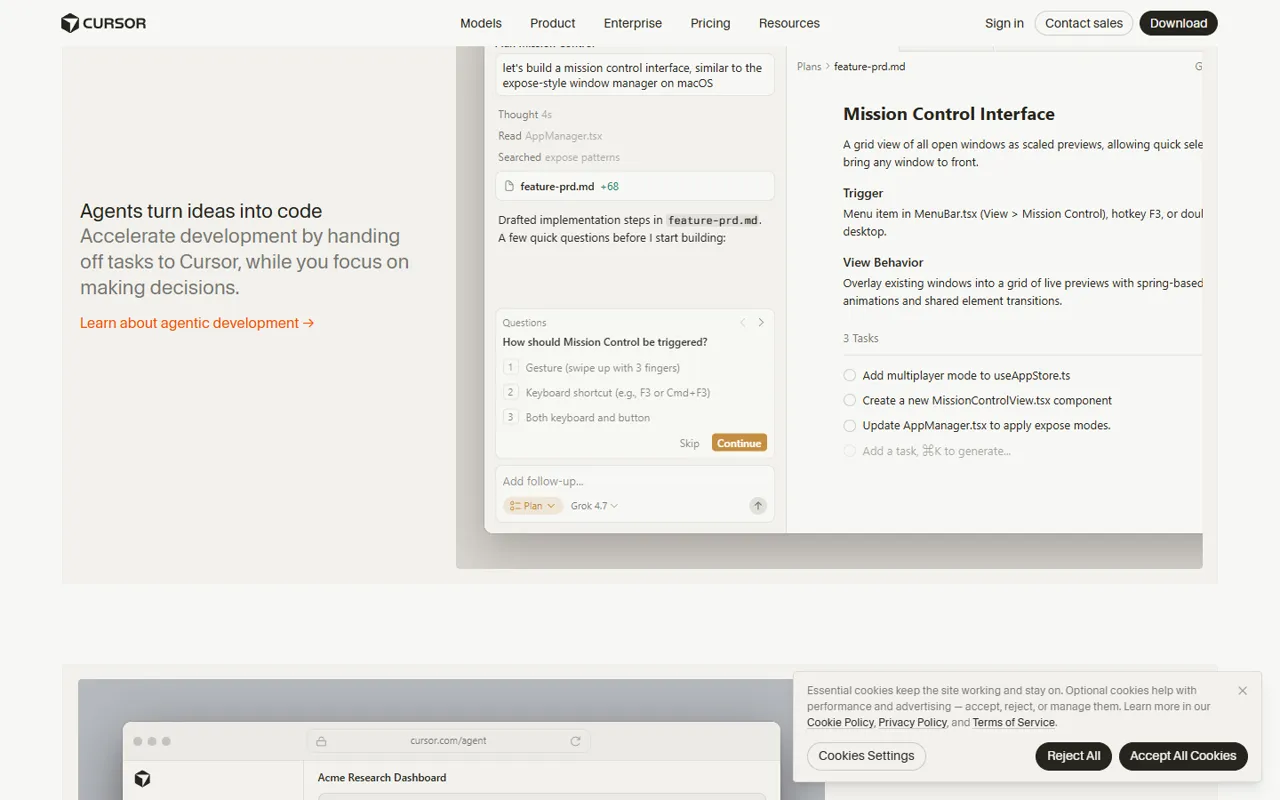Click the orange Continue button

739,443
